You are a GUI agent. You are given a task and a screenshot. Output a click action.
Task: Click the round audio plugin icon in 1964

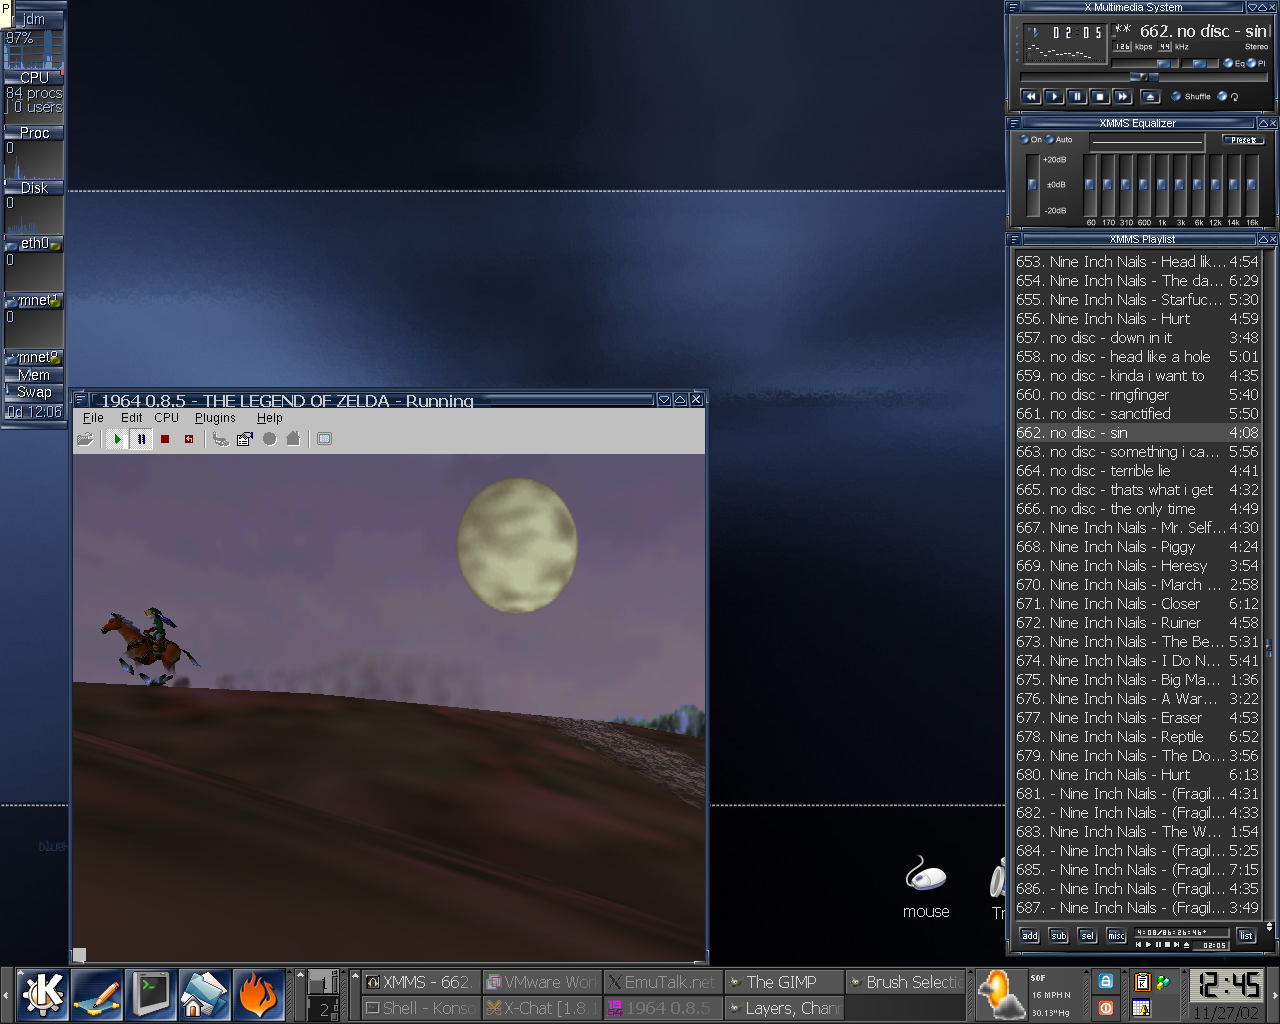click(x=269, y=439)
